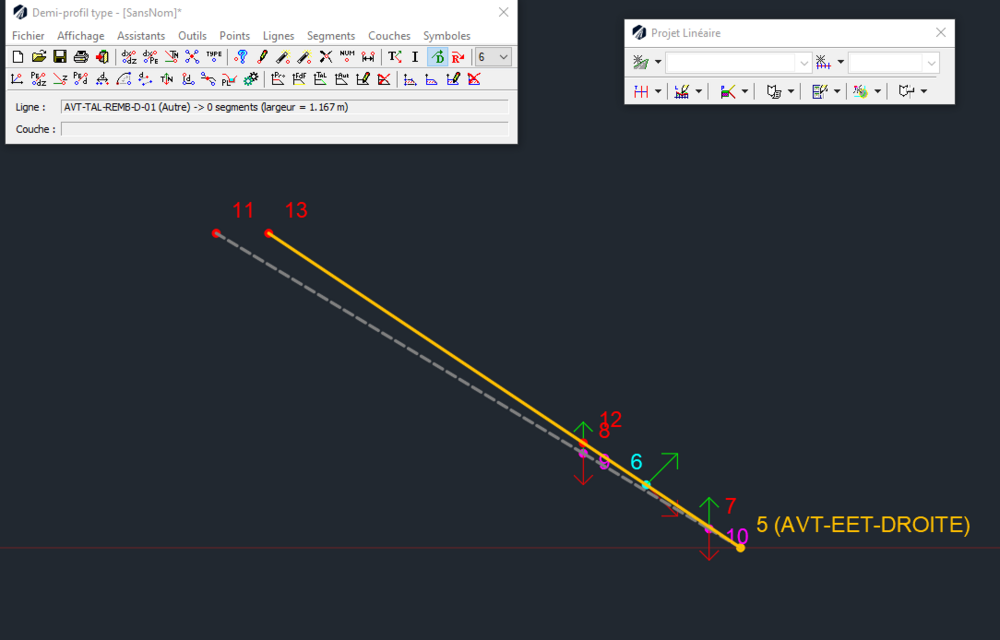
Task: Click the gears settings icon
Action: tap(251, 79)
